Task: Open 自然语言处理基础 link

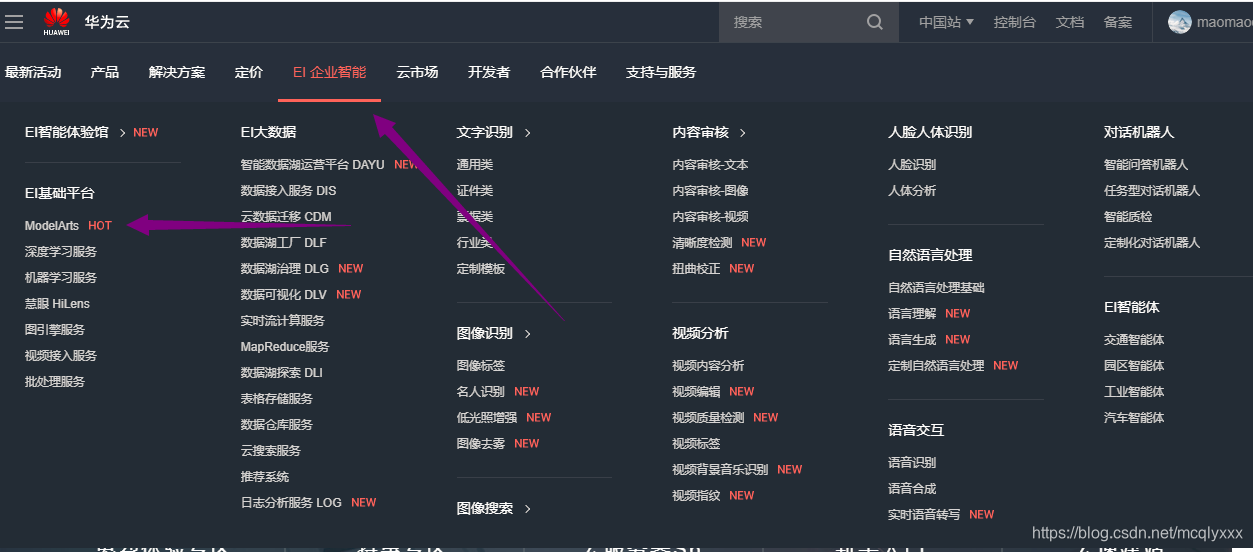Action: [x=937, y=288]
